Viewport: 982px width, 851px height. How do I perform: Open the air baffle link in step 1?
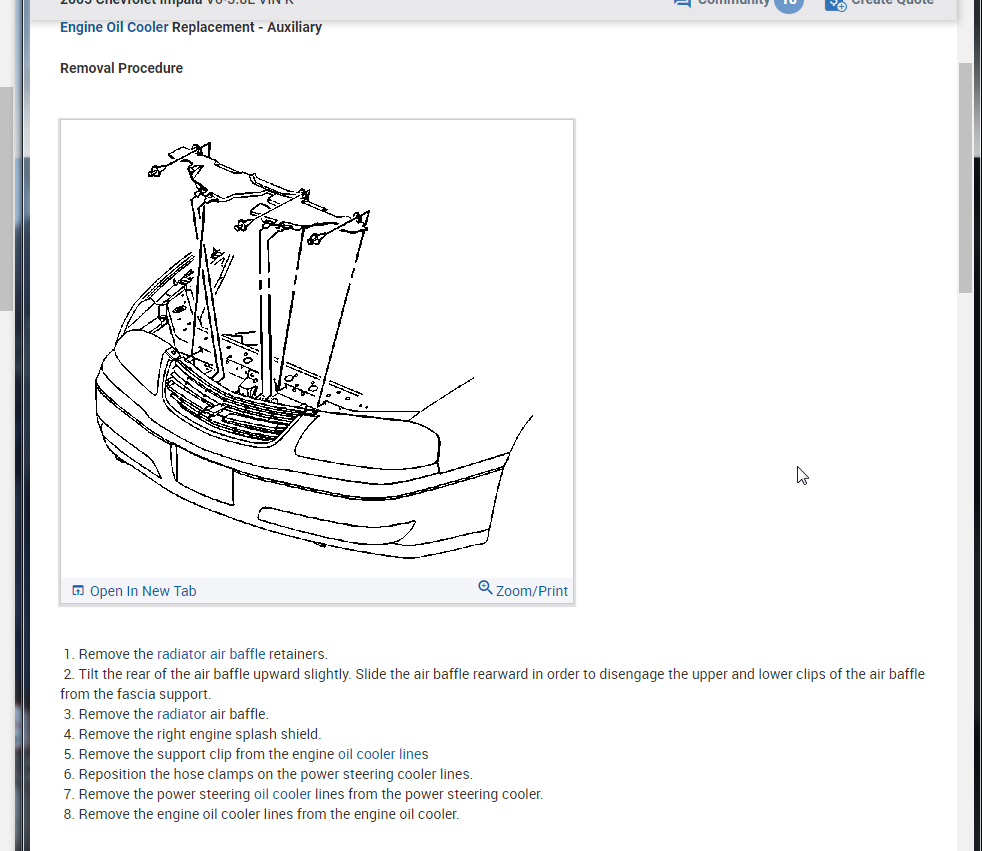[238, 654]
